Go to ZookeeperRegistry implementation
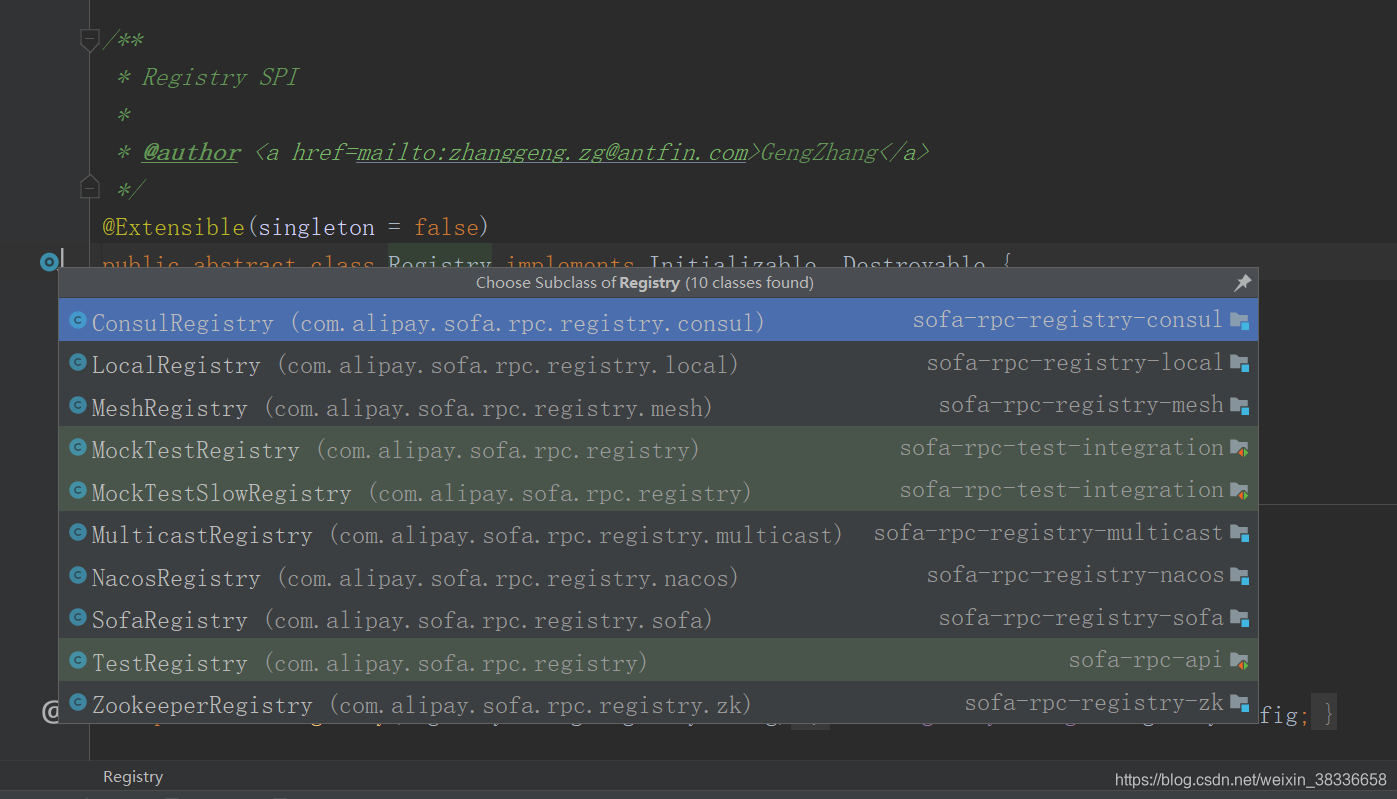The image size is (1397, 799). click(x=658, y=703)
